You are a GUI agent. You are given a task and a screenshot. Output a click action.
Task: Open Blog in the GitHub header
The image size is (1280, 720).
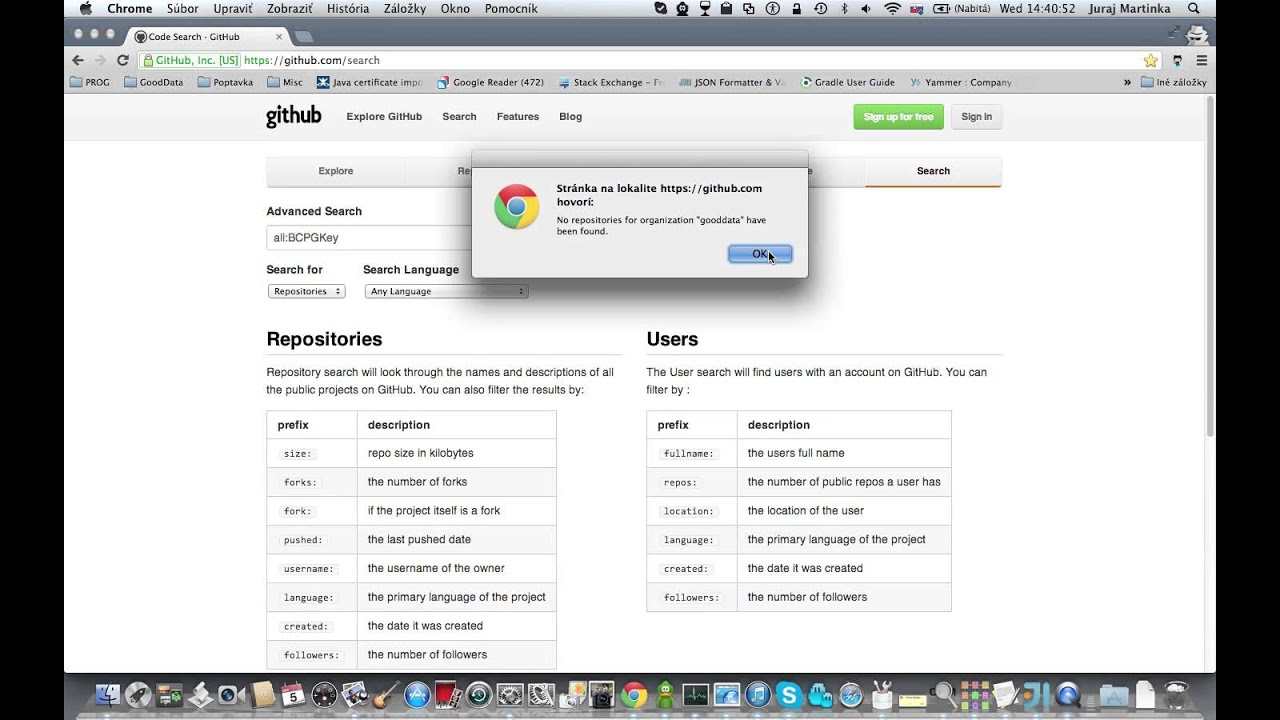pyautogui.click(x=570, y=117)
